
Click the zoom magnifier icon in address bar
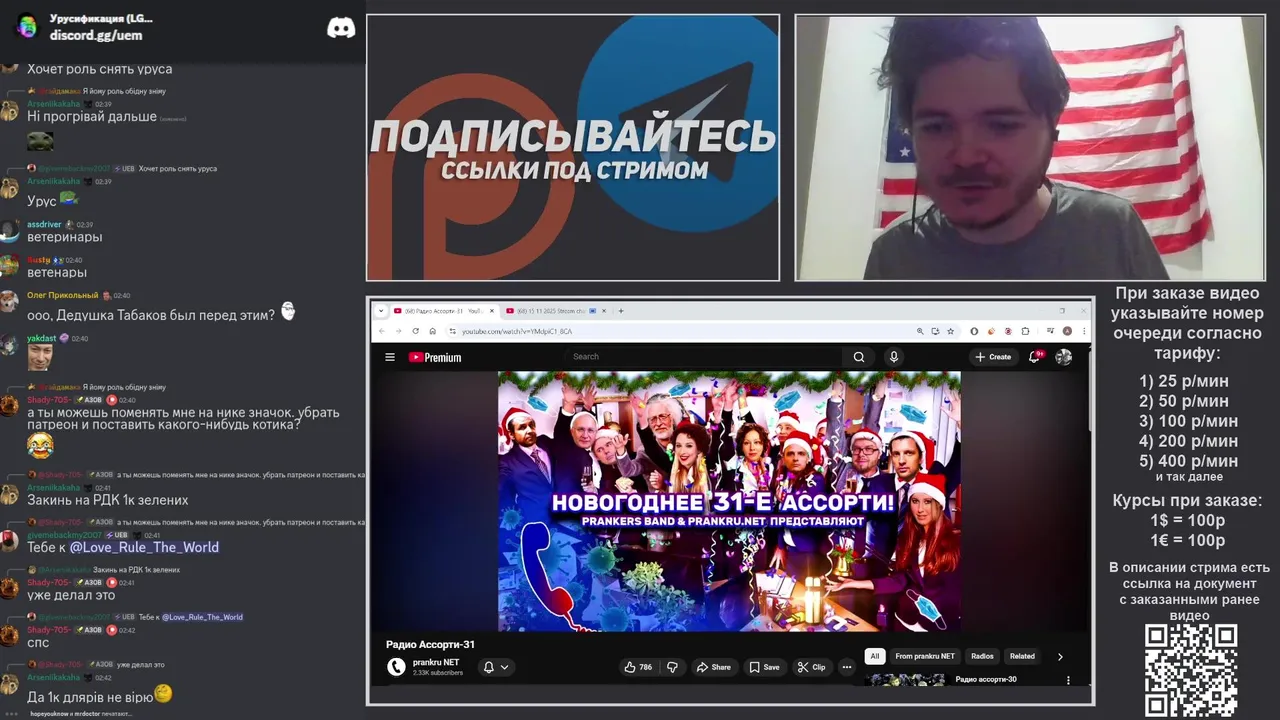point(920,331)
